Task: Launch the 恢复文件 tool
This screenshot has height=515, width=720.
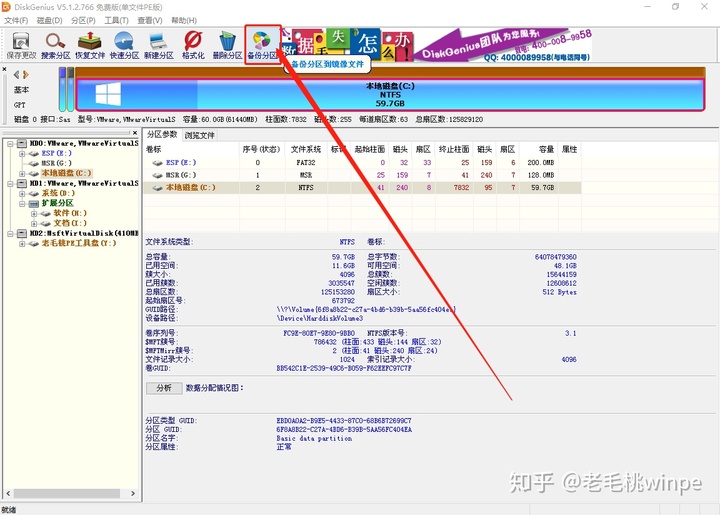Action: click(90, 46)
